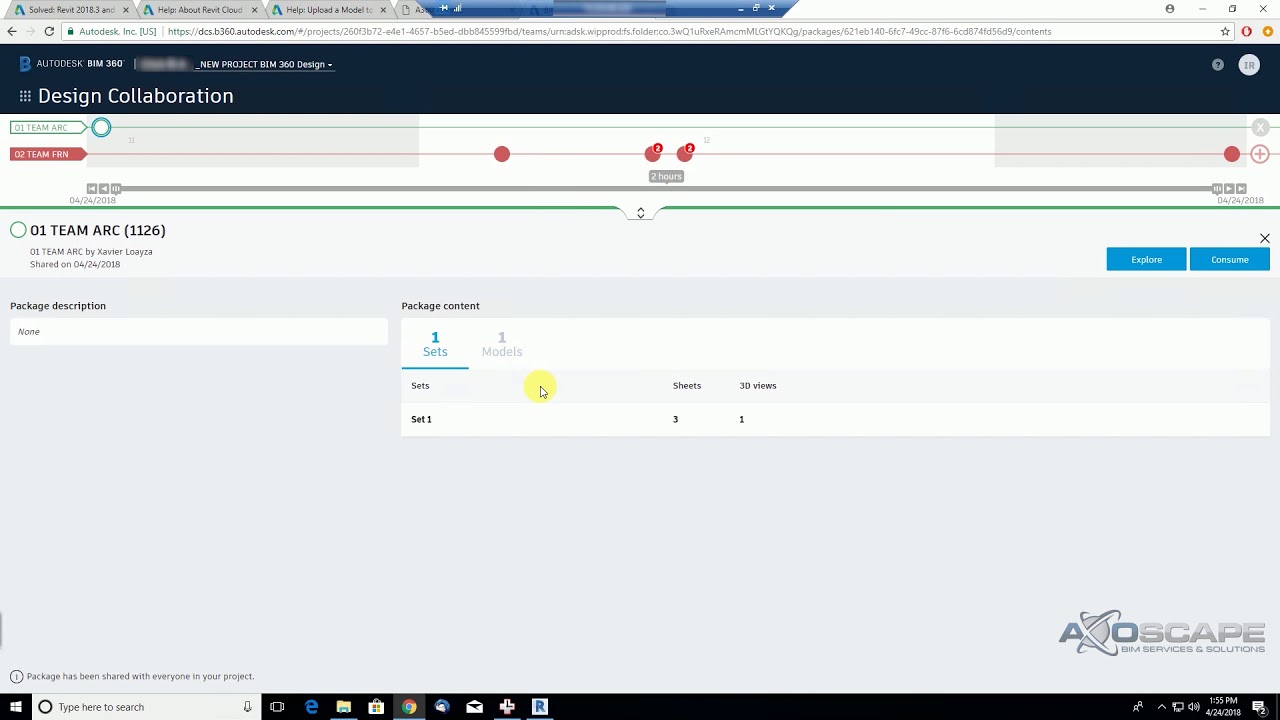This screenshot has height=720, width=1280.
Task: Click the red package marker without badge nearest FRN label
Action: (502, 154)
